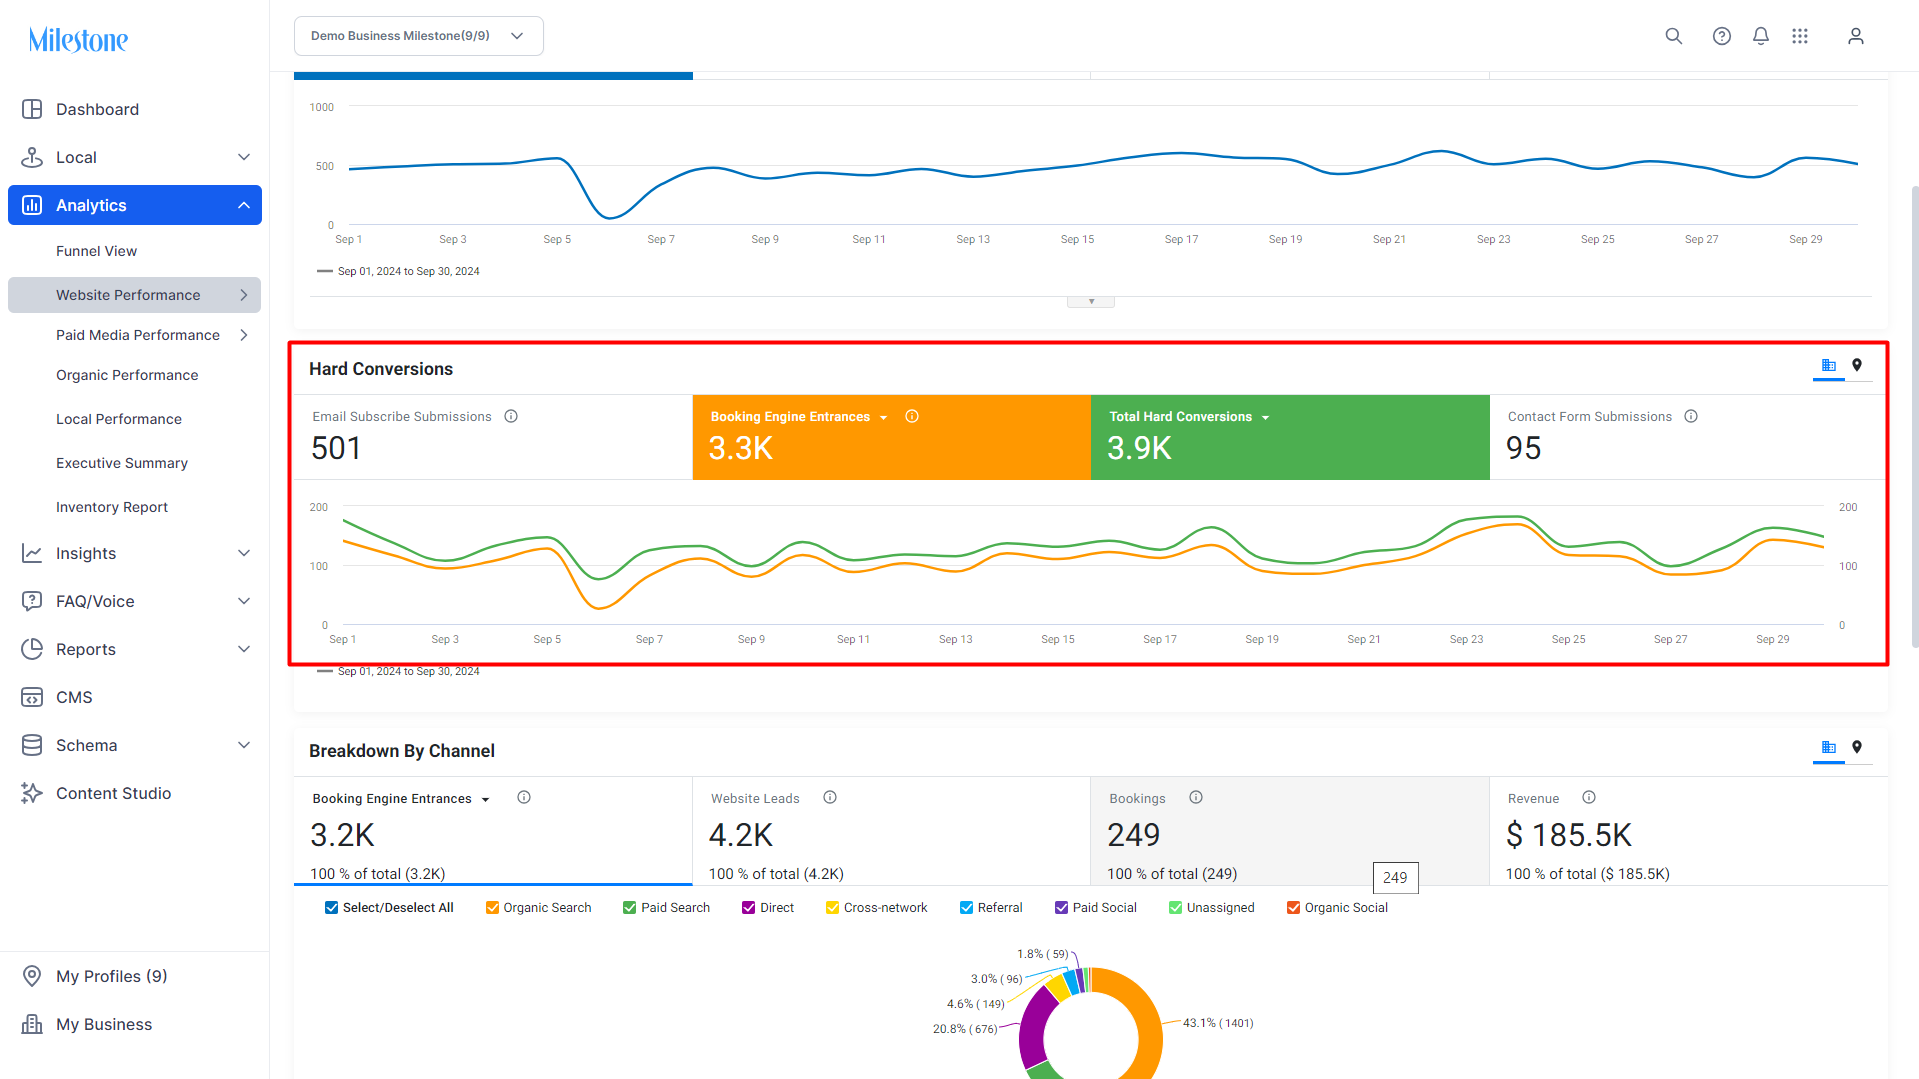Screen dimensions: 1919x1079
Task: Toggle the Select/Deselect All checkbox
Action: (x=331, y=908)
